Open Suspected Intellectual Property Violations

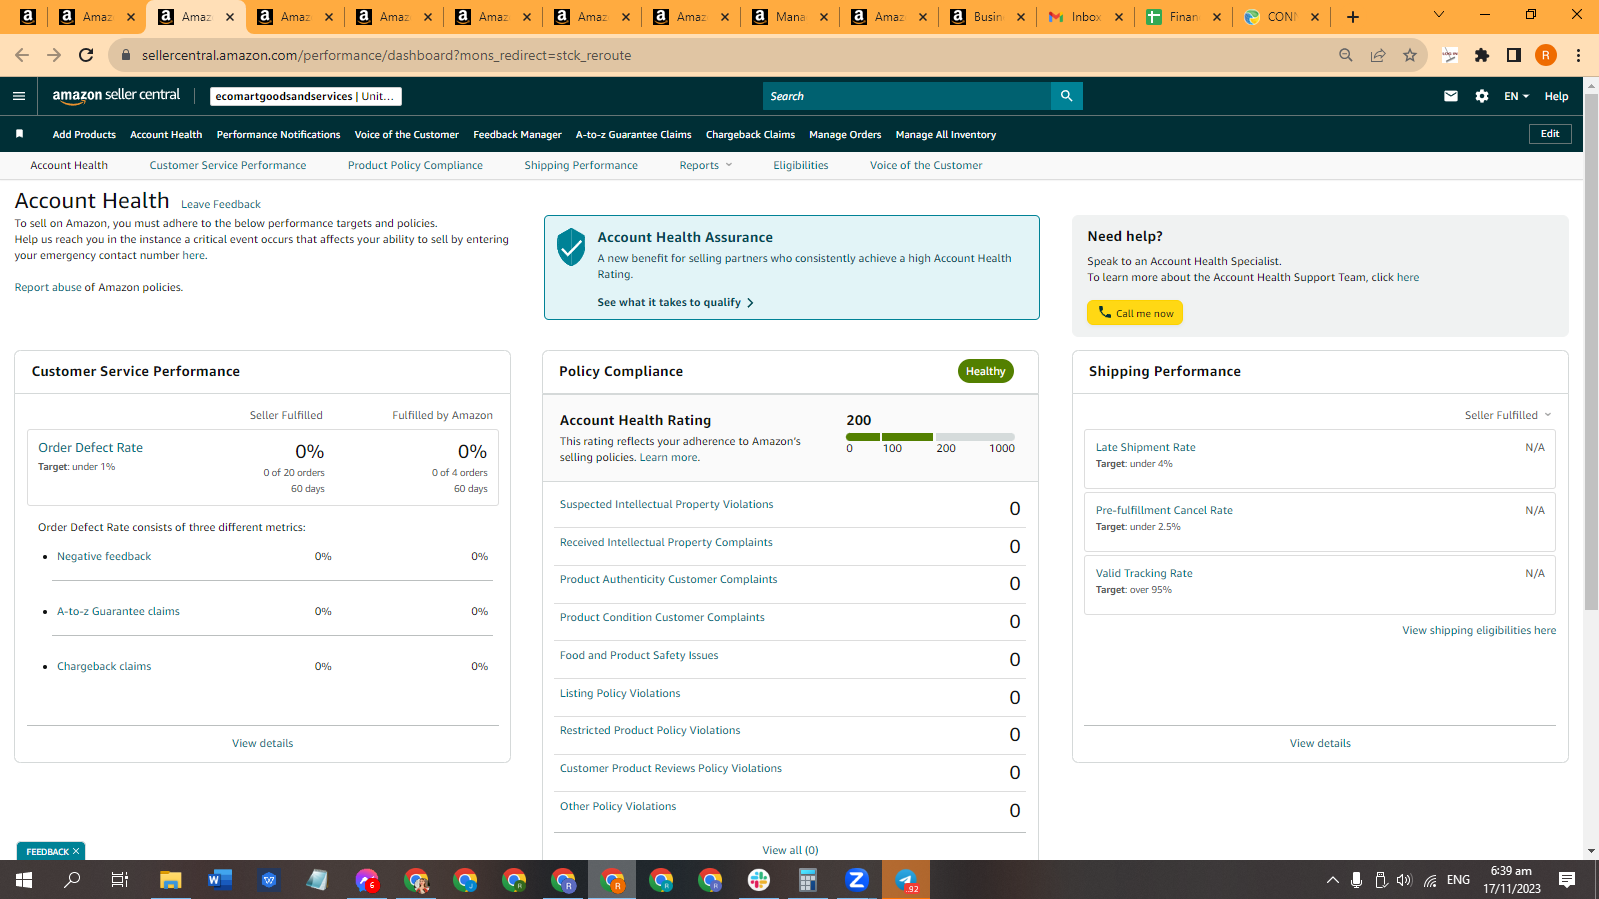(667, 504)
